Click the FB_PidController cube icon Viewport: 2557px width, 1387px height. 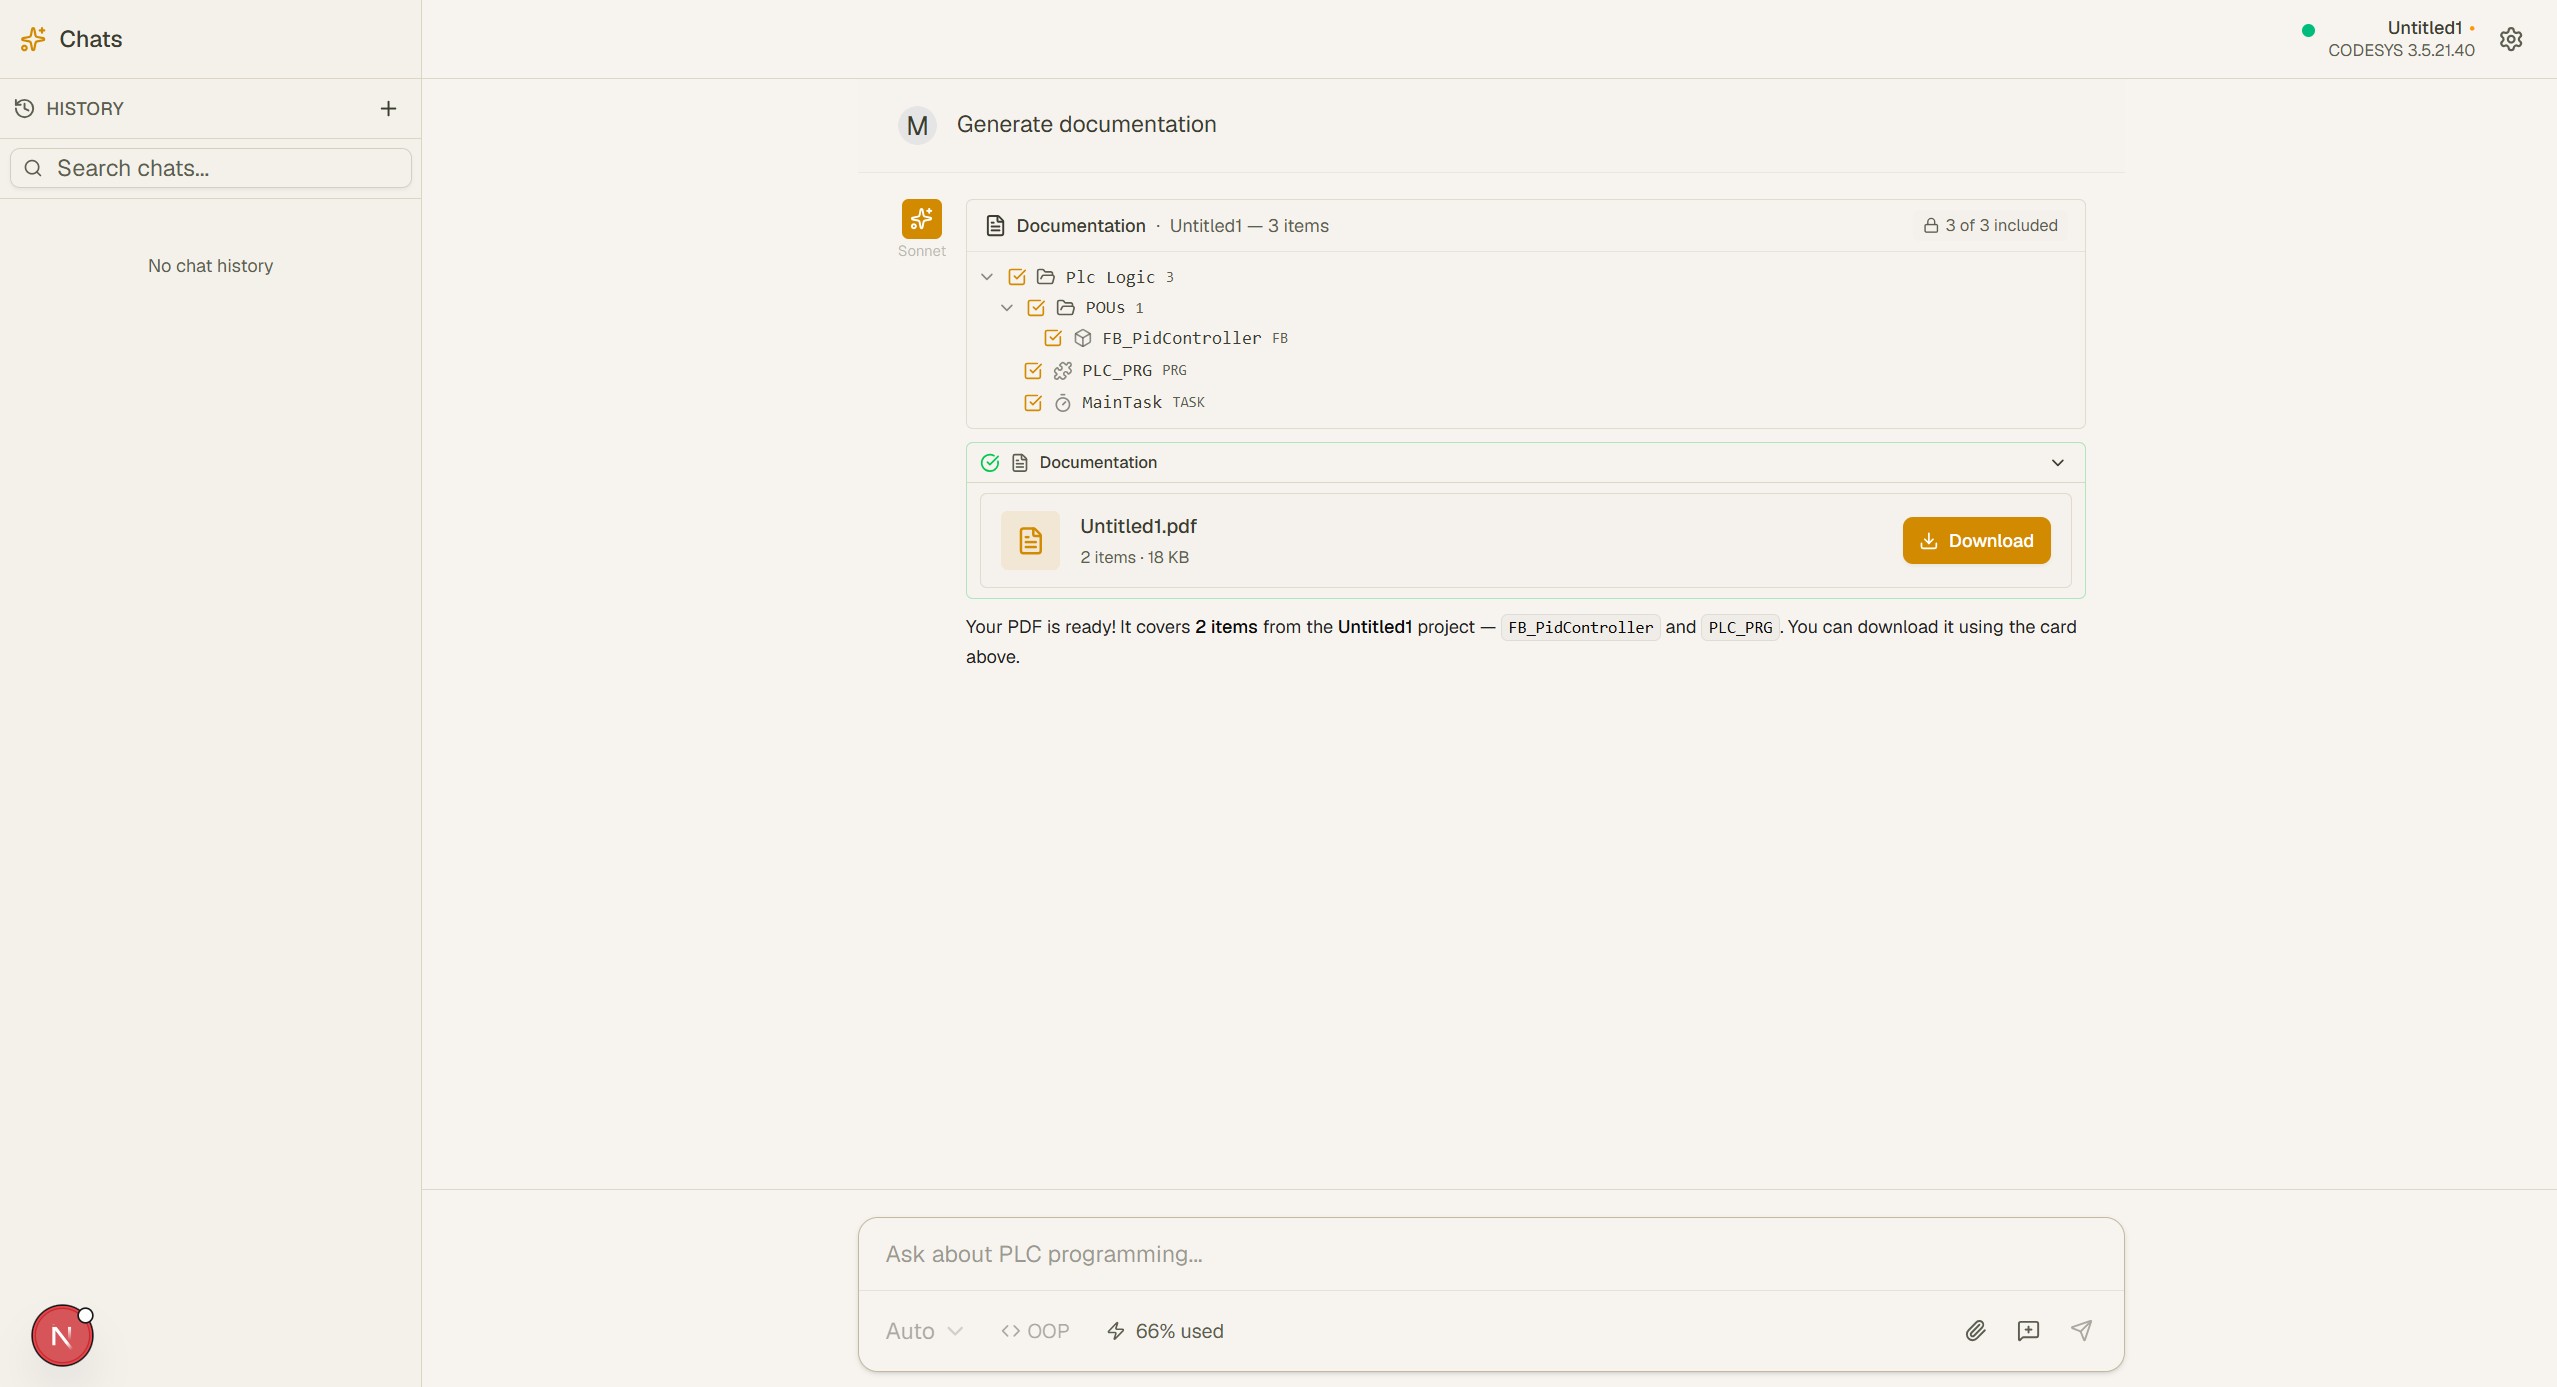pyautogui.click(x=1083, y=338)
